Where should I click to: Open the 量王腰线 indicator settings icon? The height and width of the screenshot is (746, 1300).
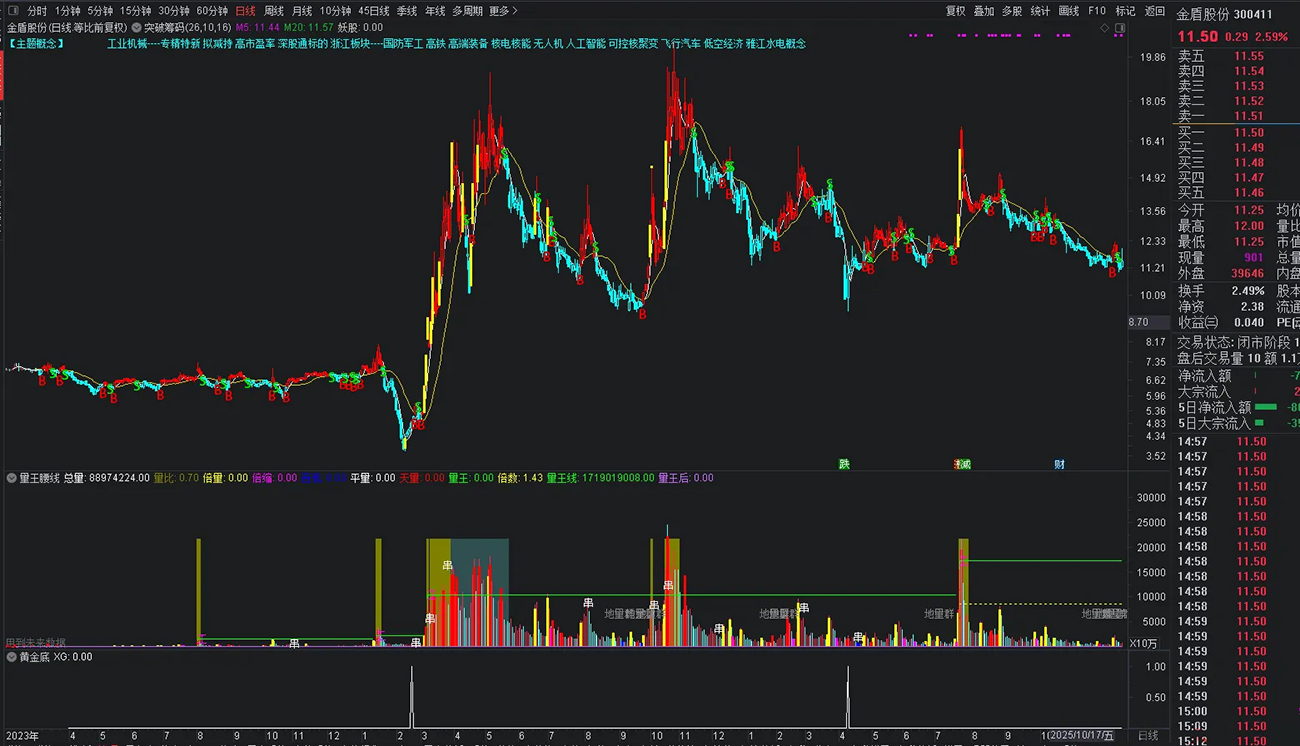pos(12,478)
